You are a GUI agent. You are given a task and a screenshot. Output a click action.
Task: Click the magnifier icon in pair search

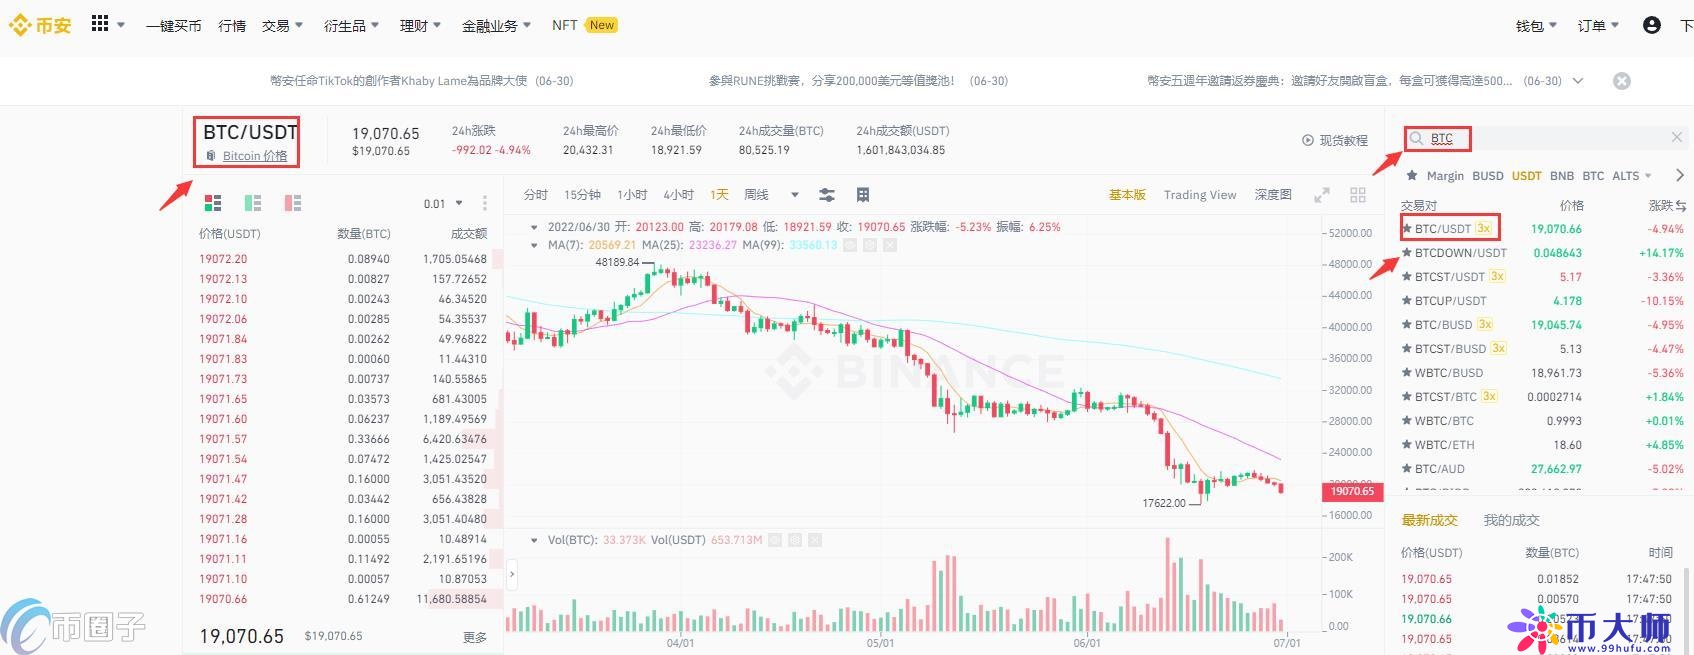click(1416, 138)
